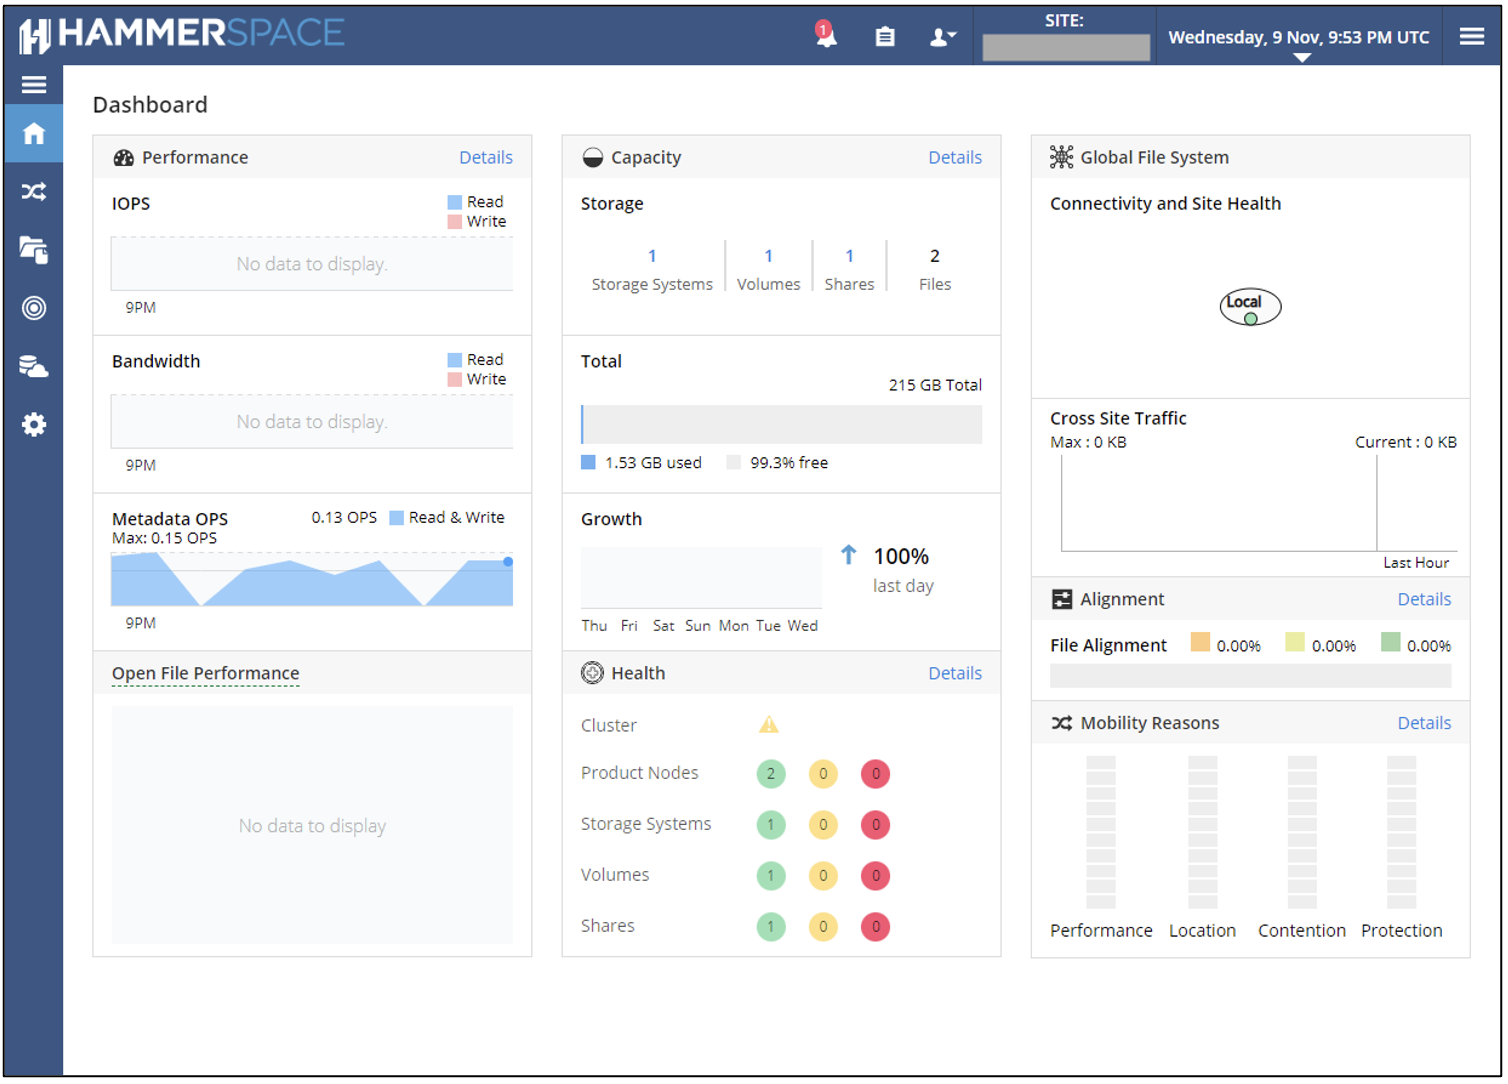Open the objectives target sidebar icon

pyautogui.click(x=34, y=308)
